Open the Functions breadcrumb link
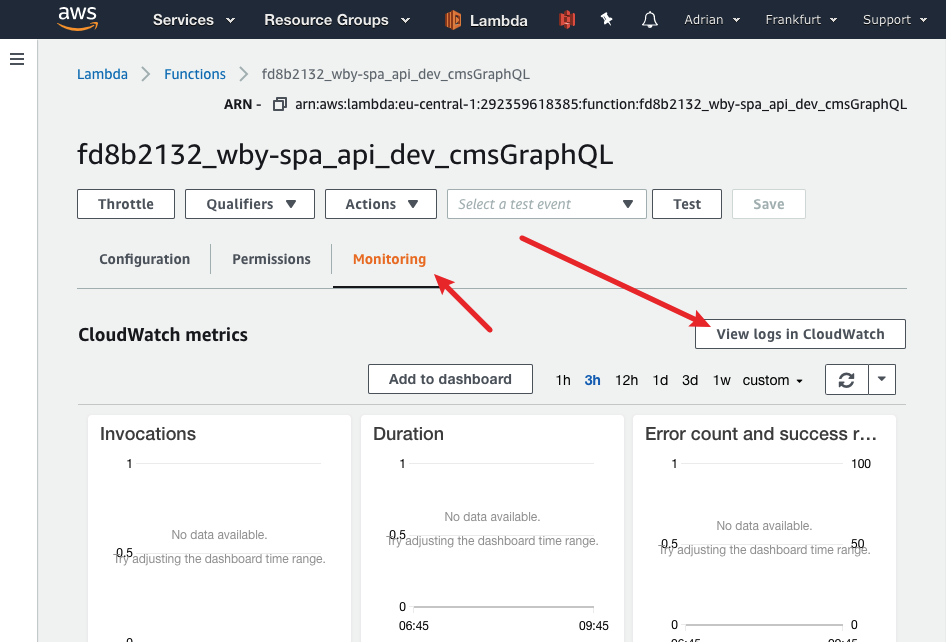The width and height of the screenshot is (946, 642). click(194, 74)
